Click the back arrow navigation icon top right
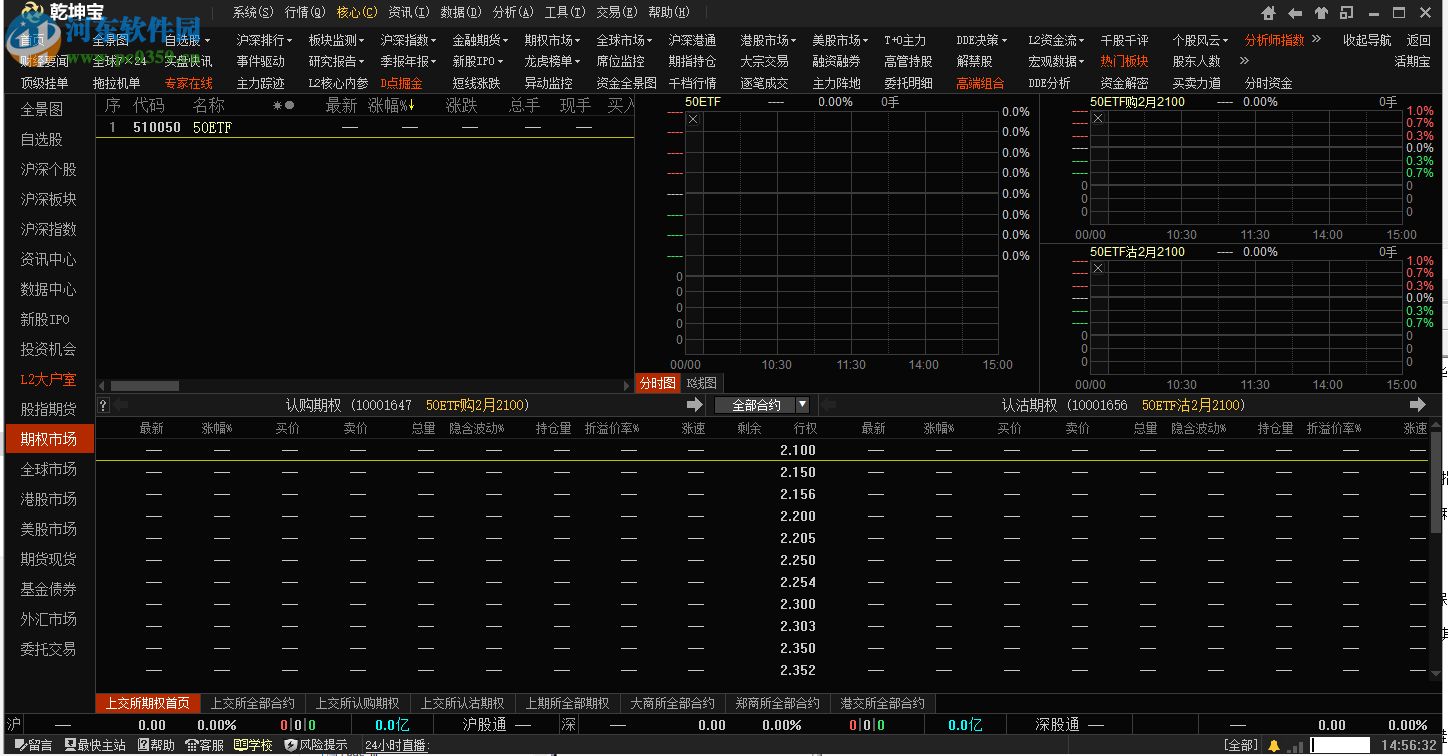The height and width of the screenshot is (756, 1448). coord(1295,12)
